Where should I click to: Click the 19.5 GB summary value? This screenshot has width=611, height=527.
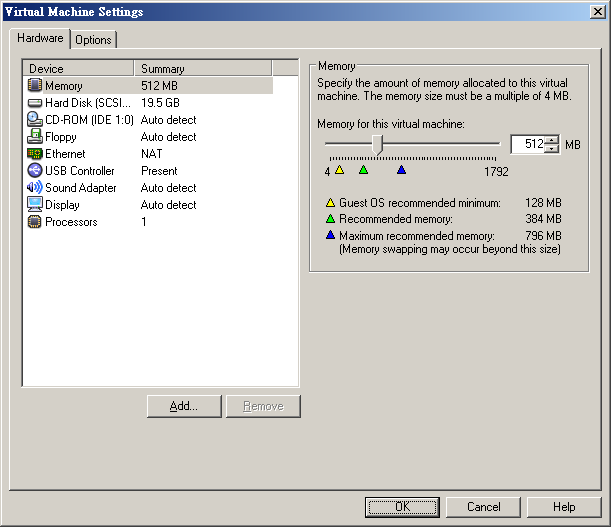160,103
